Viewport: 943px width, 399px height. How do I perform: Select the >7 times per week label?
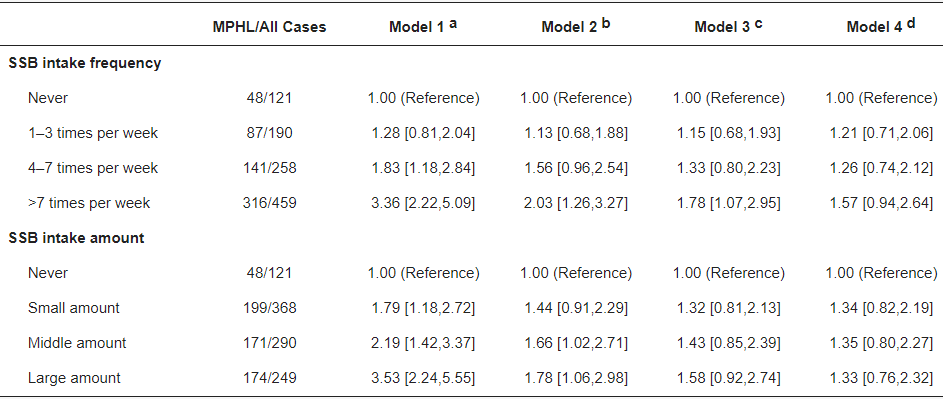(89, 203)
